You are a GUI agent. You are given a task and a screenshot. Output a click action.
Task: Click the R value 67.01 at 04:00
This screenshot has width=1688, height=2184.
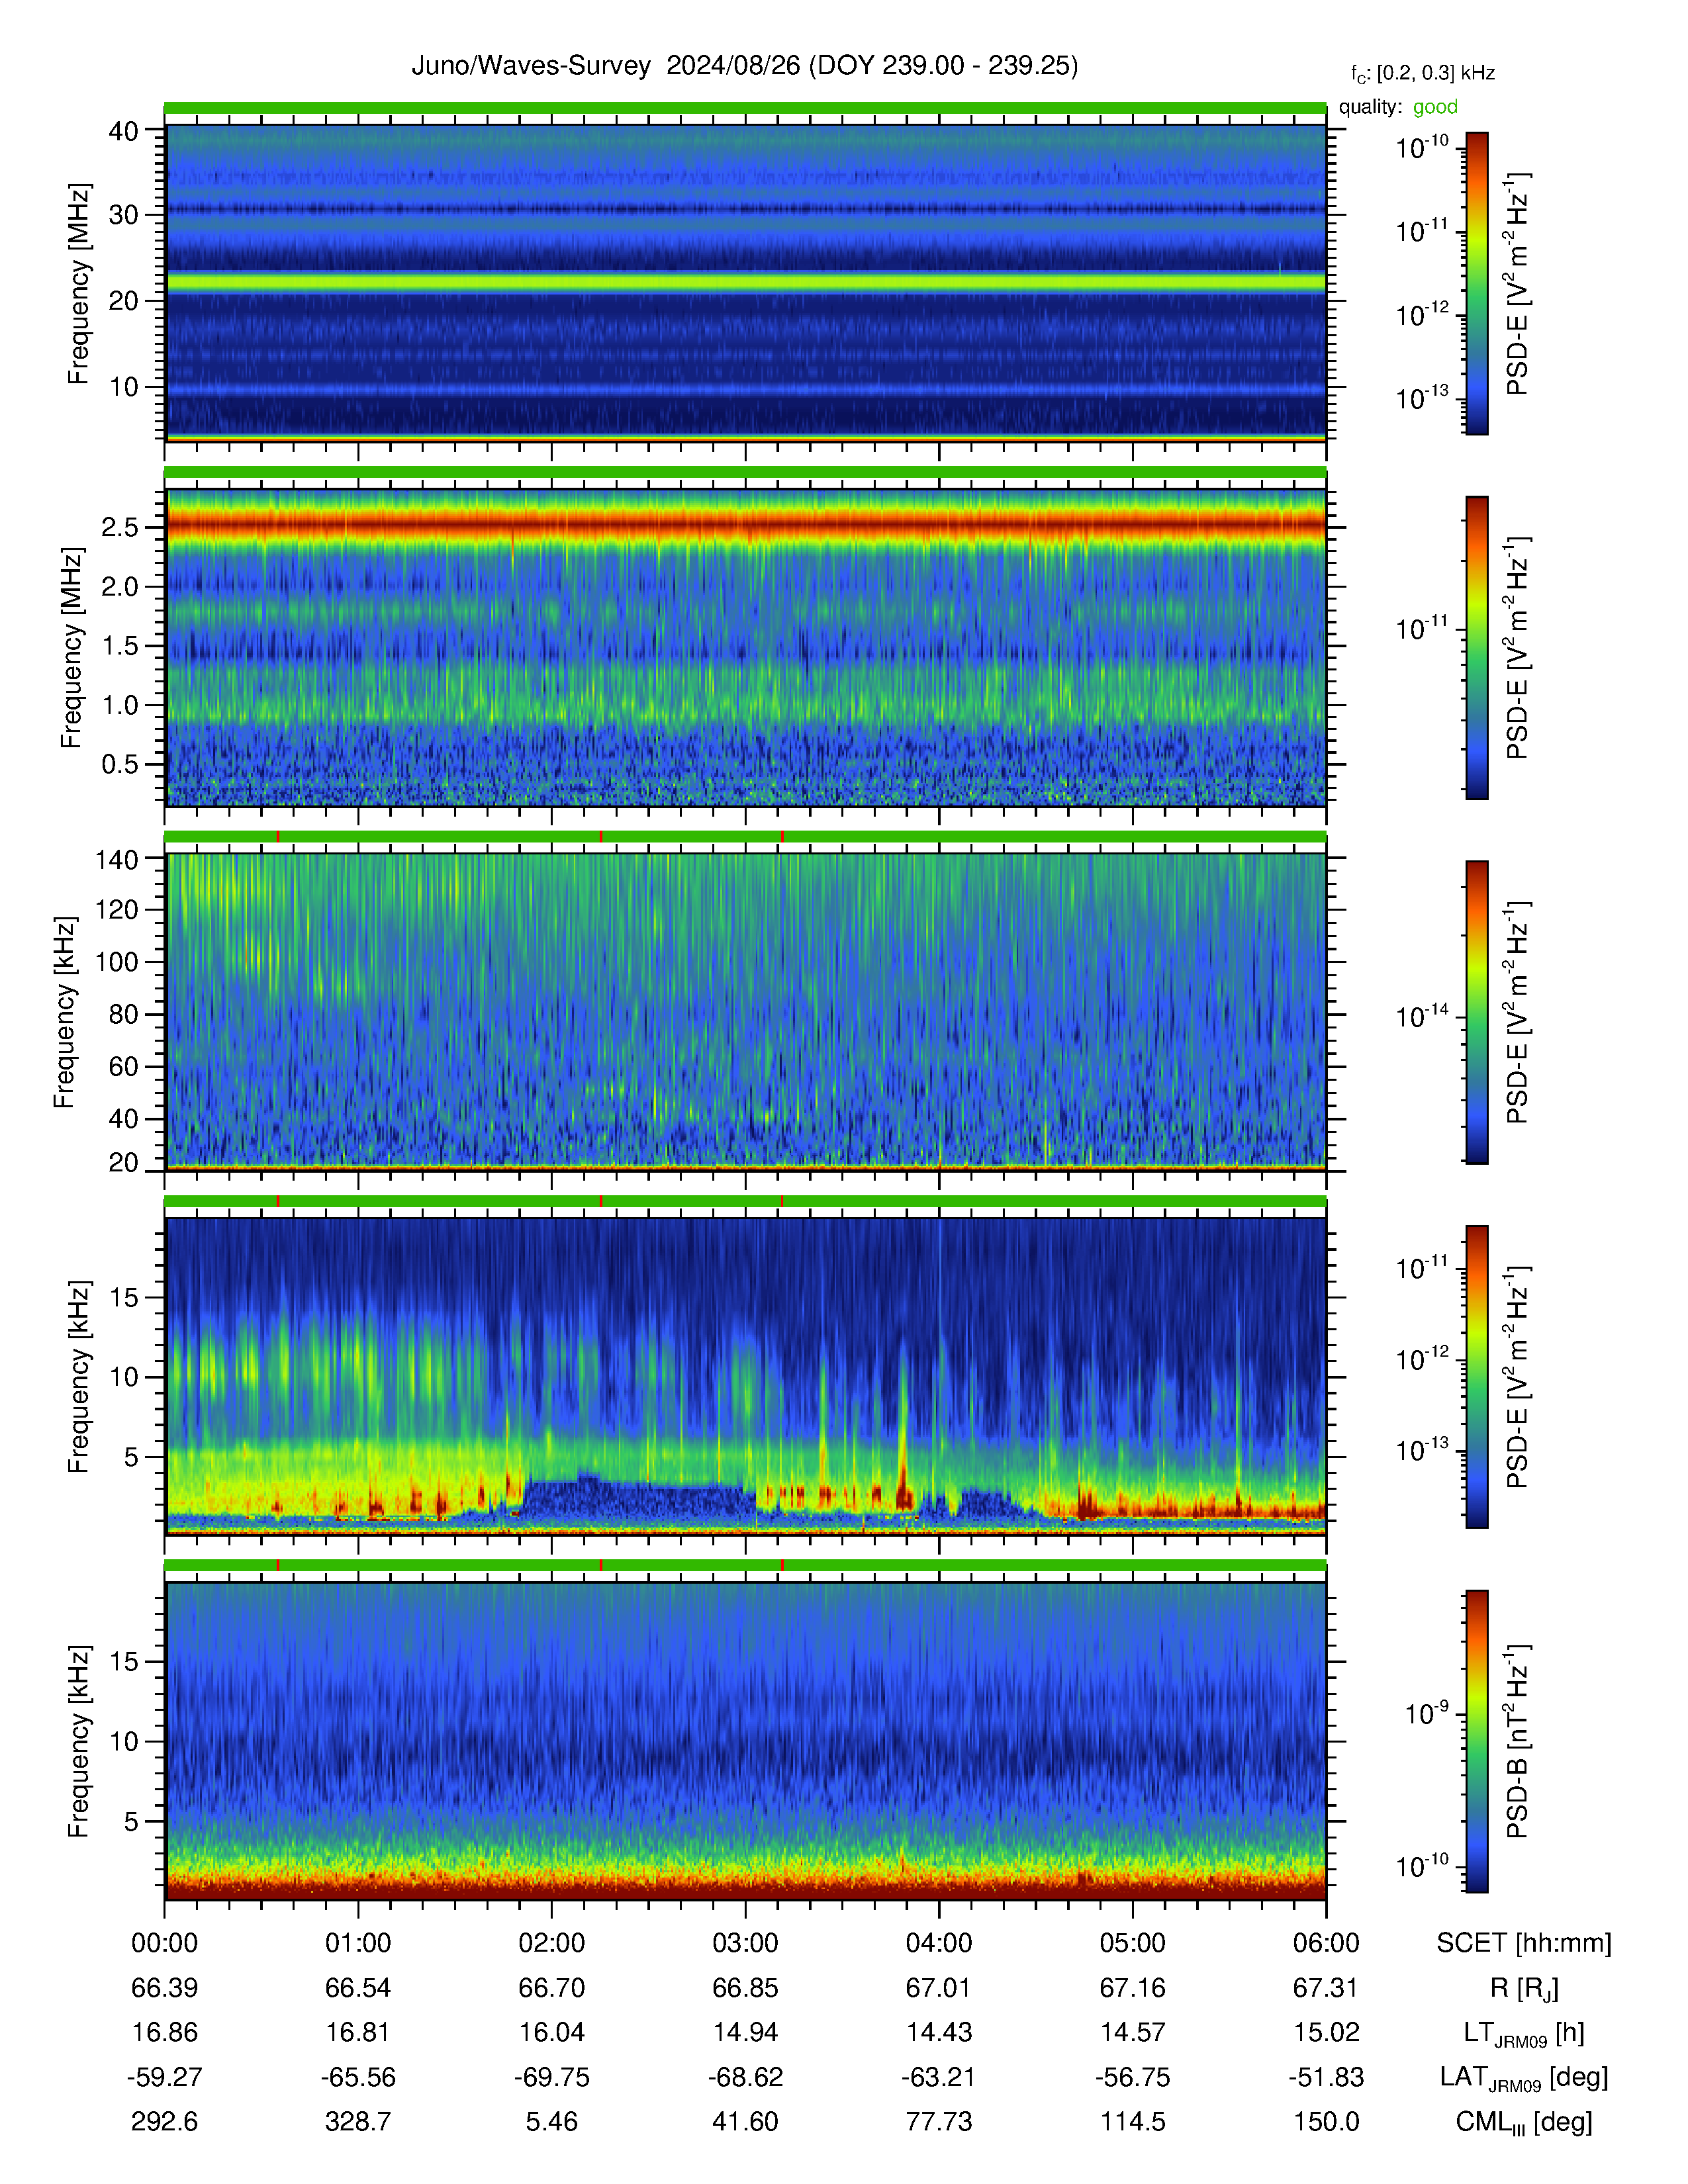(939, 1988)
